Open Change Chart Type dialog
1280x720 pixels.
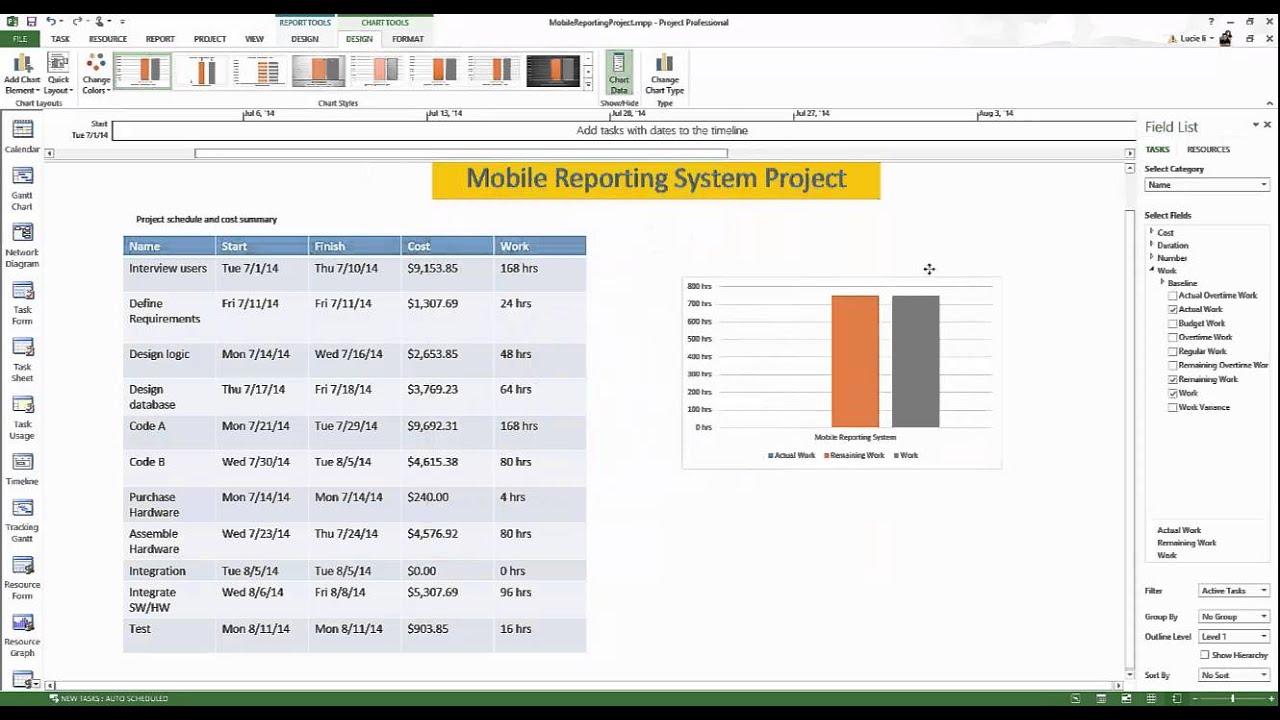(x=664, y=74)
